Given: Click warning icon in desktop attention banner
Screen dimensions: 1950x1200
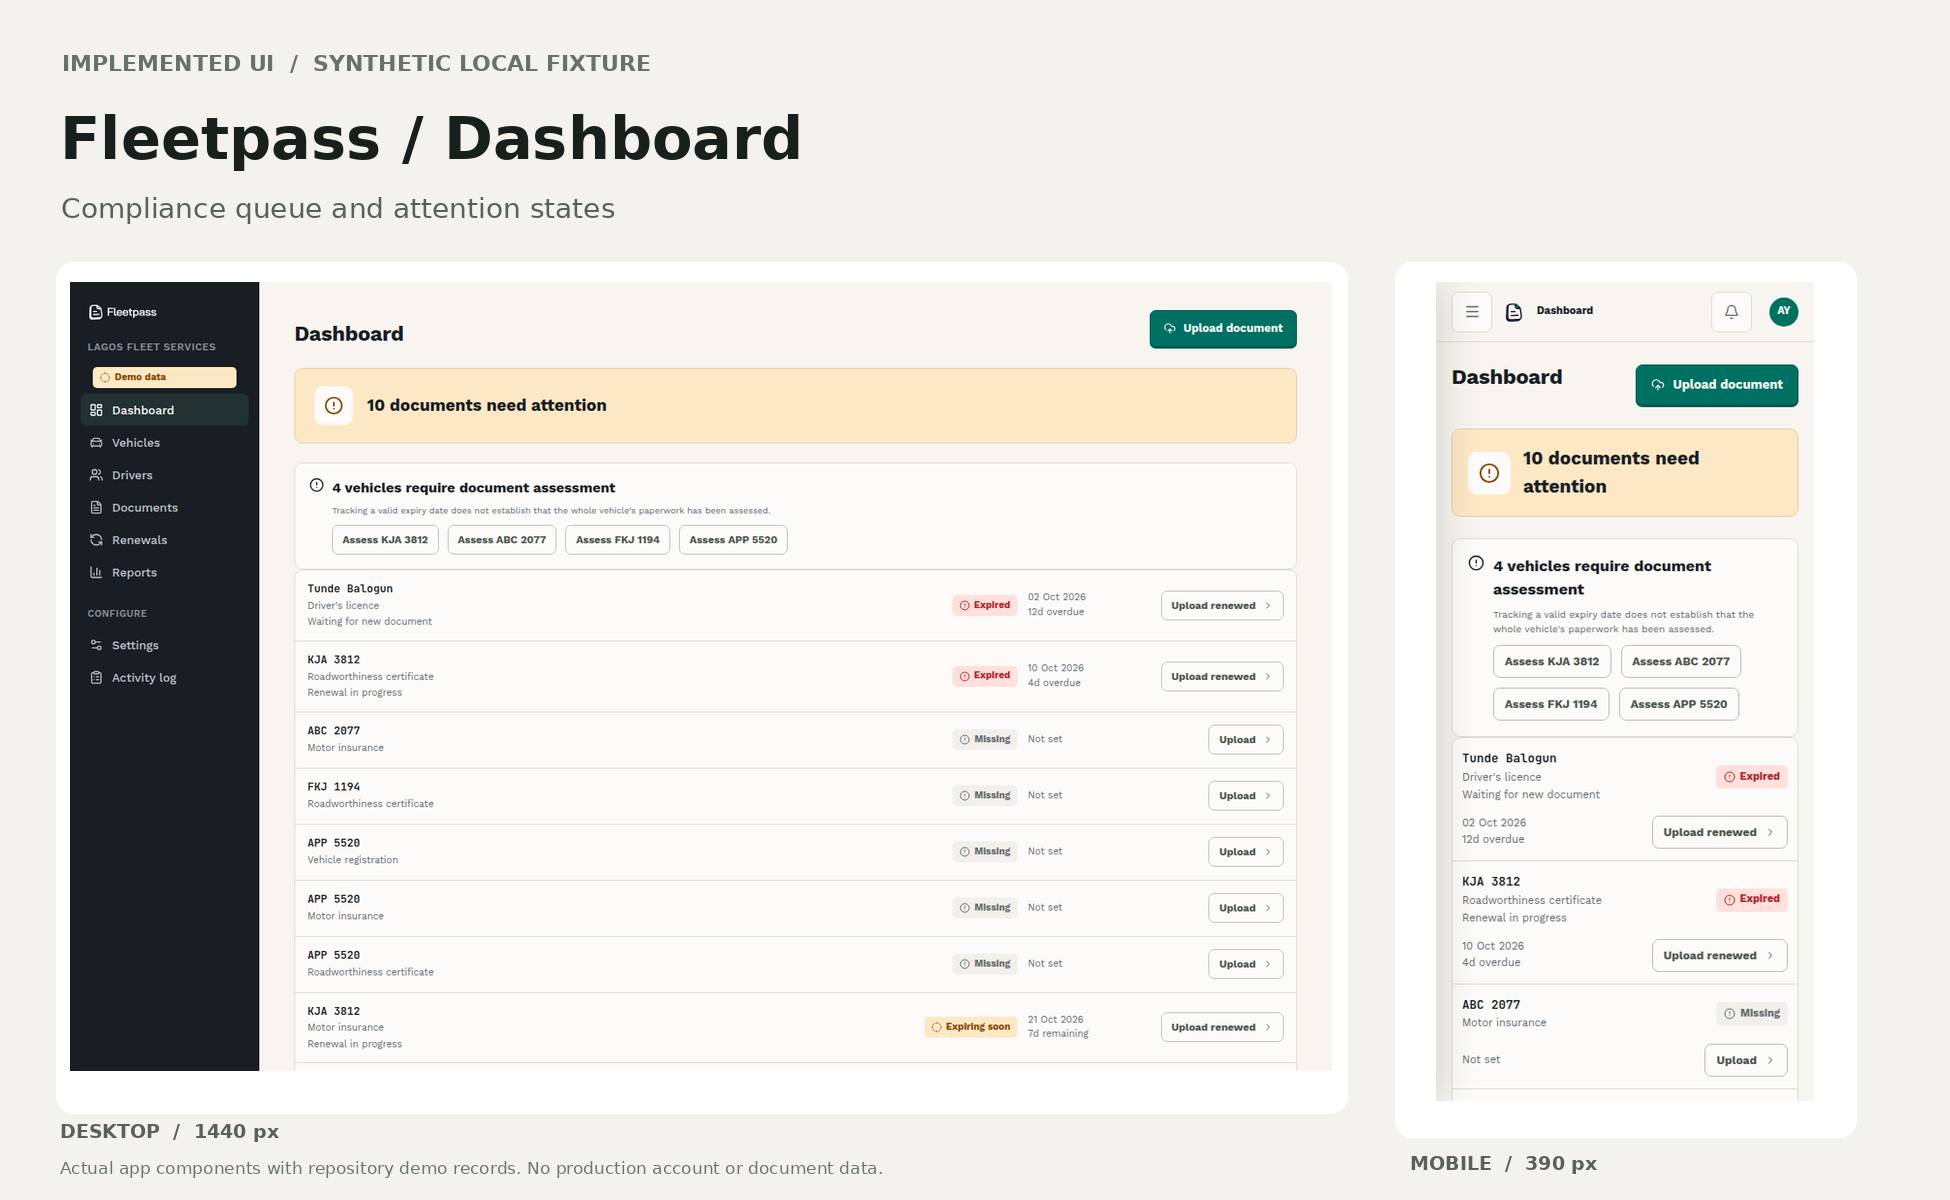Looking at the screenshot, I should pos(334,406).
